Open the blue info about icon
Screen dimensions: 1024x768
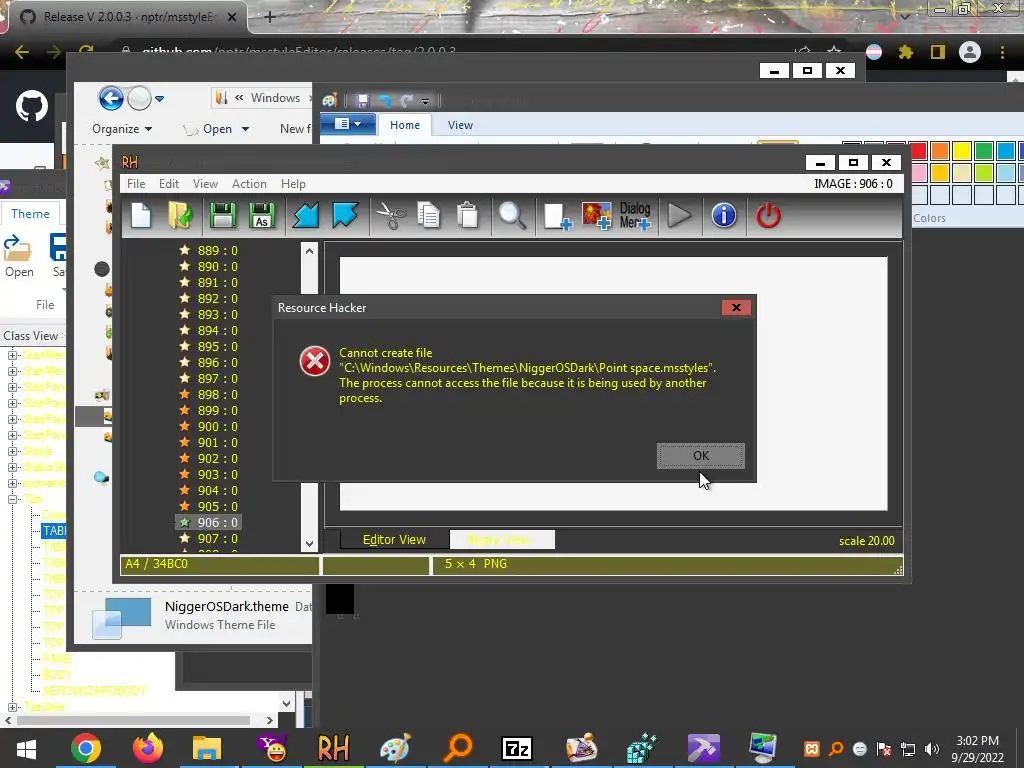(724, 216)
